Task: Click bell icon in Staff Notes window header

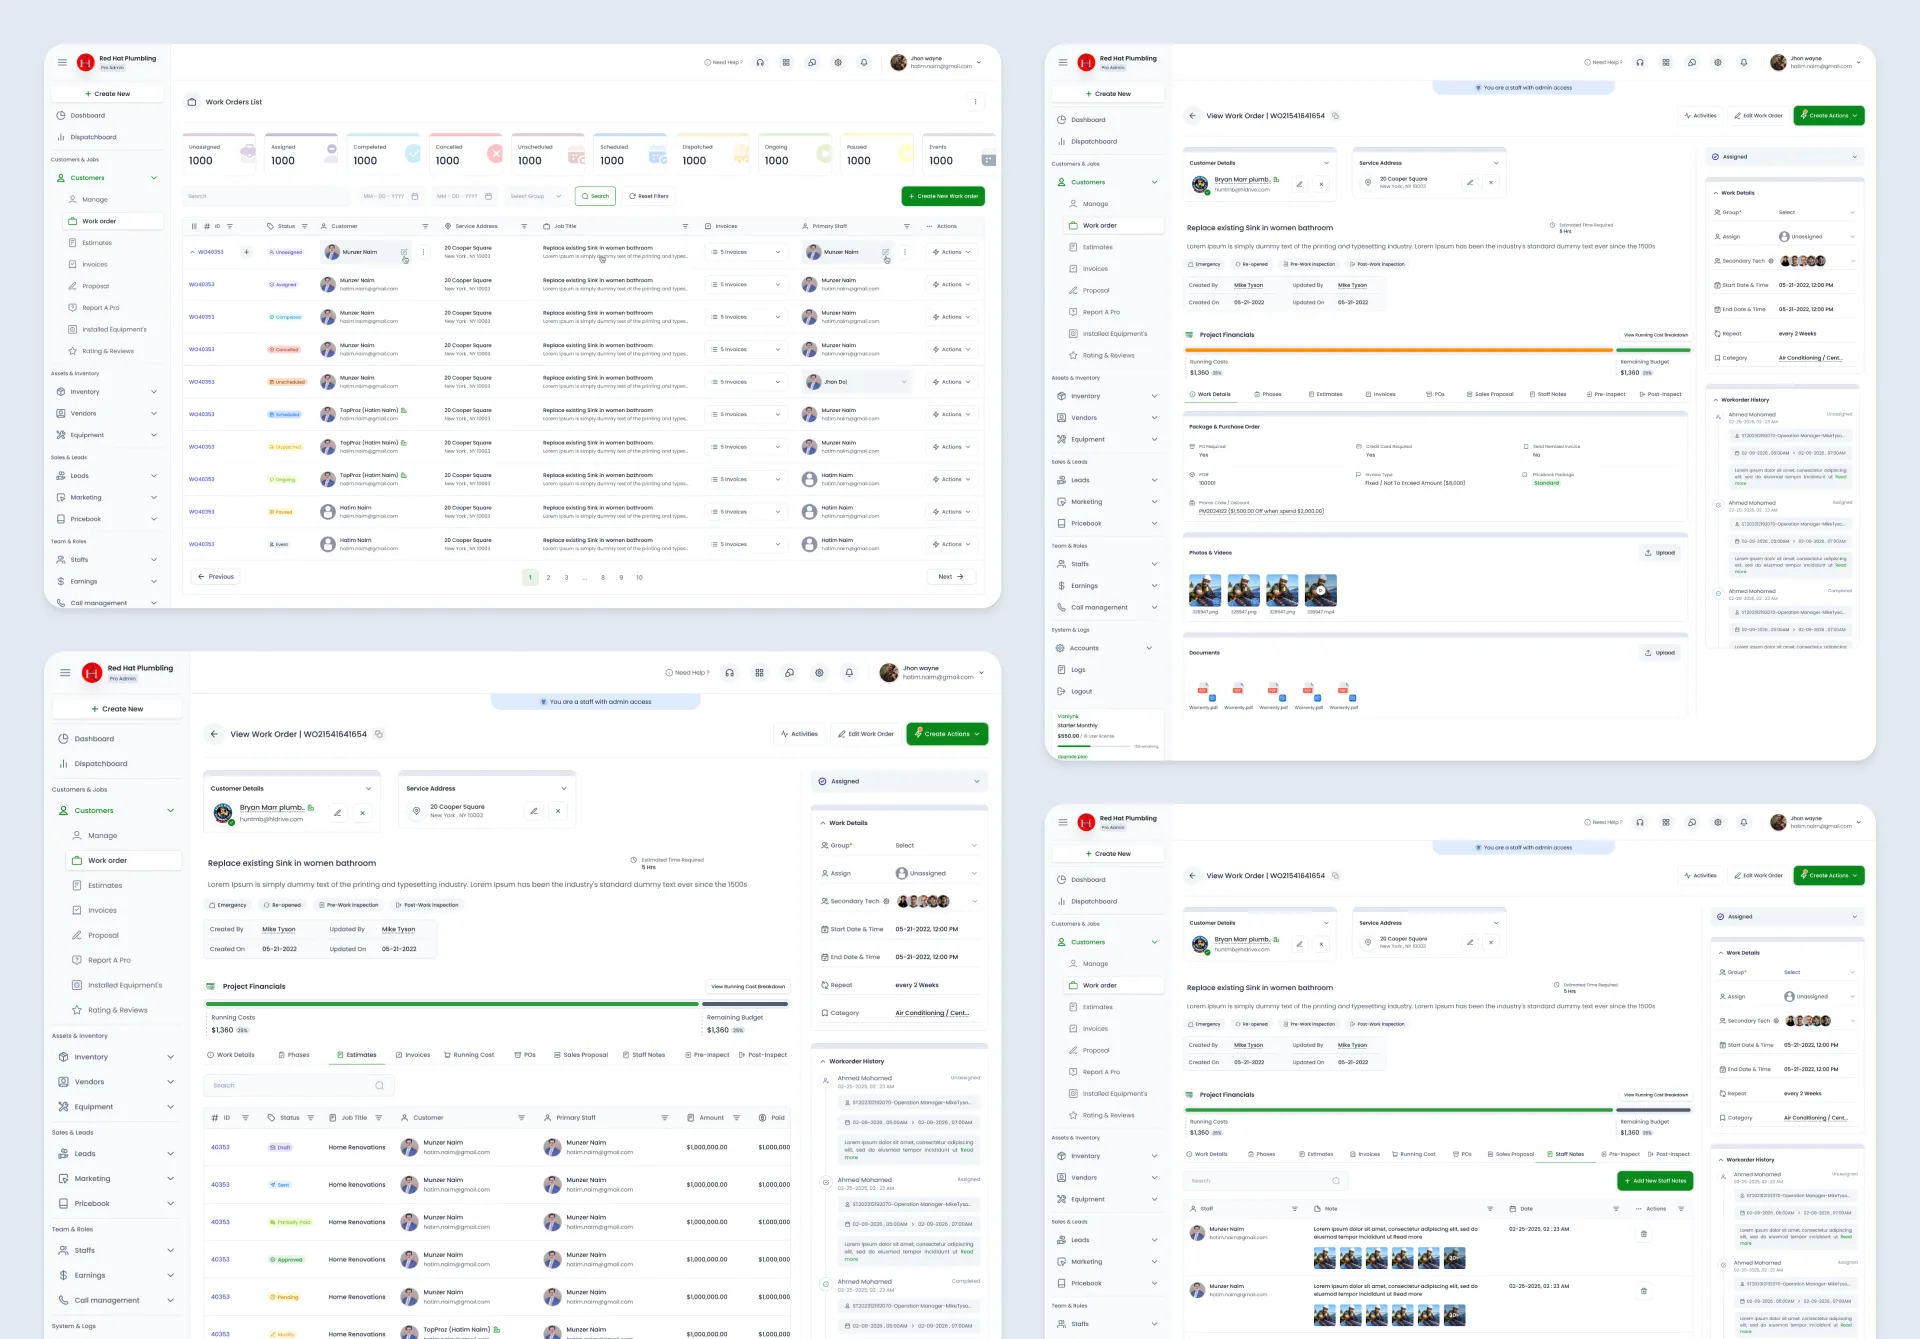Action: pyautogui.click(x=1744, y=822)
